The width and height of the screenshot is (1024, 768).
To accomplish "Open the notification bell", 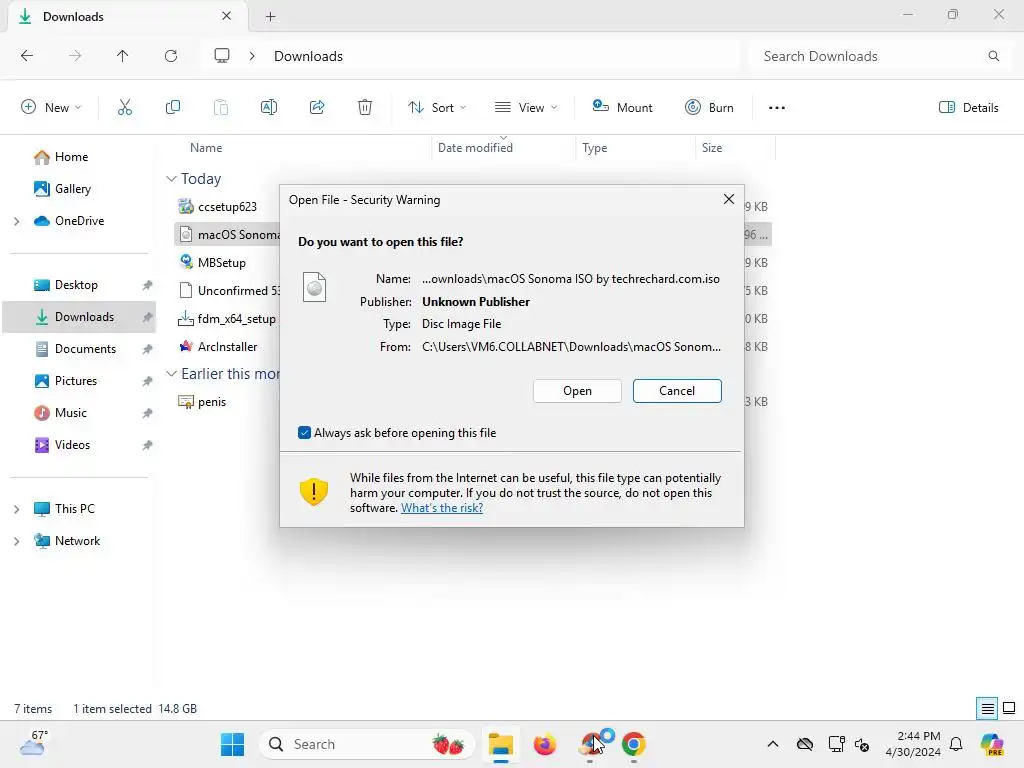I will point(956,744).
